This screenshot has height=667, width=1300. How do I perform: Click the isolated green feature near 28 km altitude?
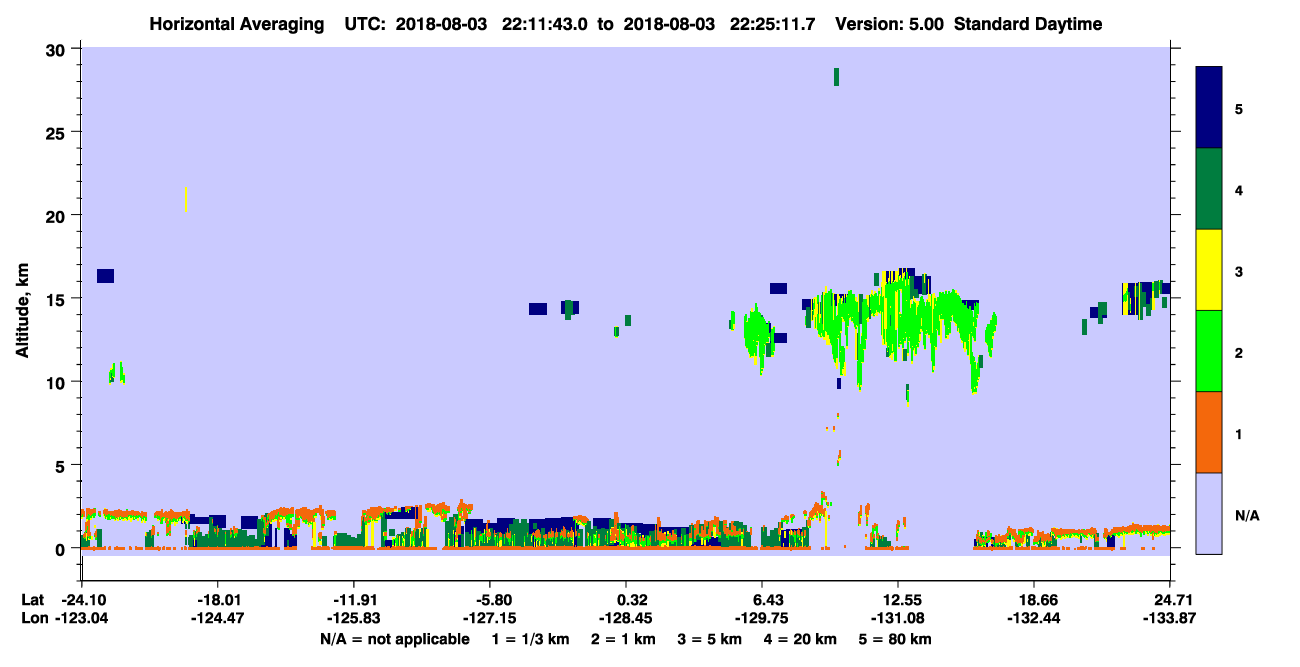click(836, 77)
